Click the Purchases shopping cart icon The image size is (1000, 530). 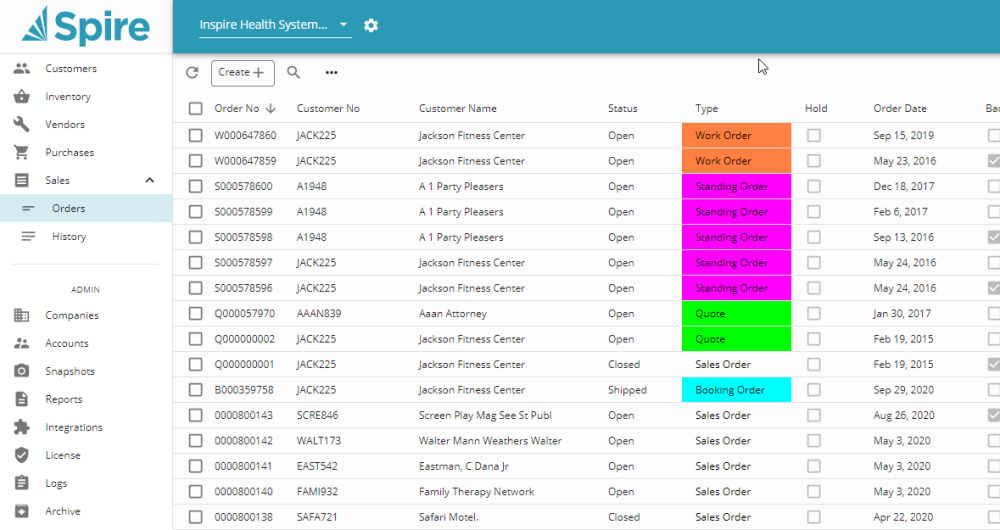click(x=22, y=152)
